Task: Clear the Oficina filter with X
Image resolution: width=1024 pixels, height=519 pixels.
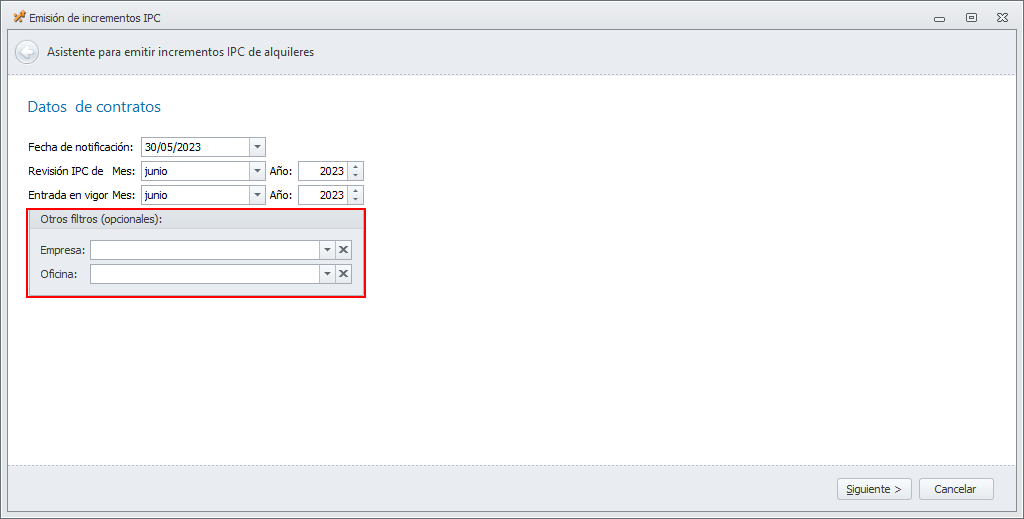Action: tap(344, 274)
